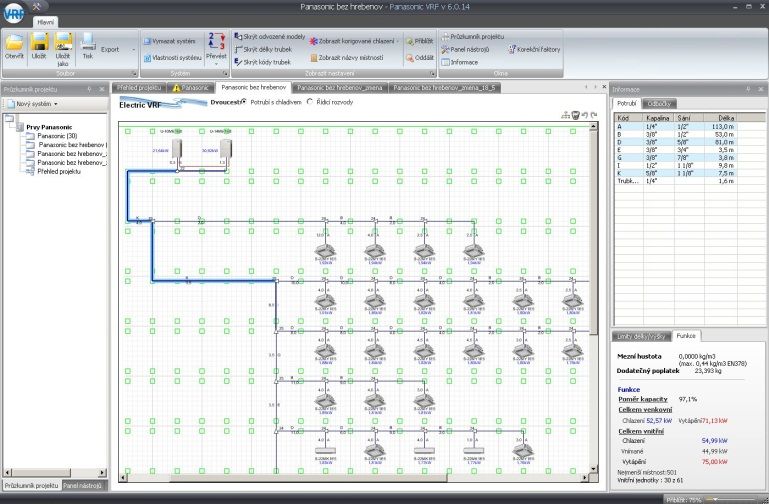769x504 pixels.
Task: Click the Uložit save icon
Action: tap(39, 42)
